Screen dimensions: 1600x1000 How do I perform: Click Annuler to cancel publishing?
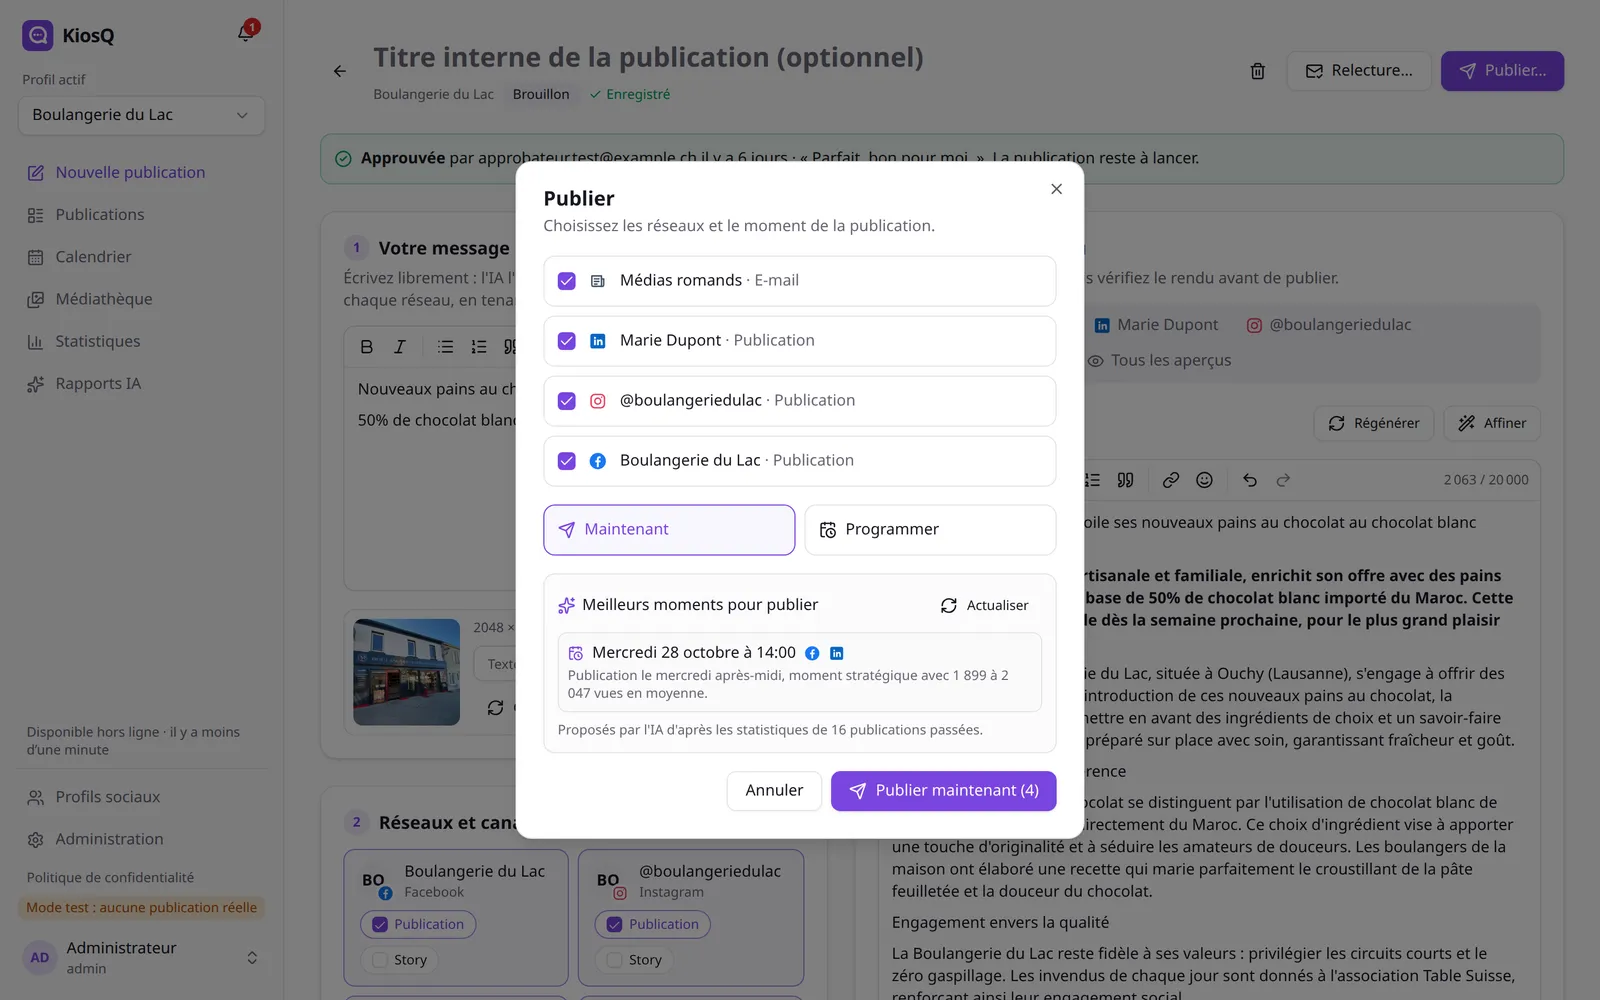(x=774, y=791)
